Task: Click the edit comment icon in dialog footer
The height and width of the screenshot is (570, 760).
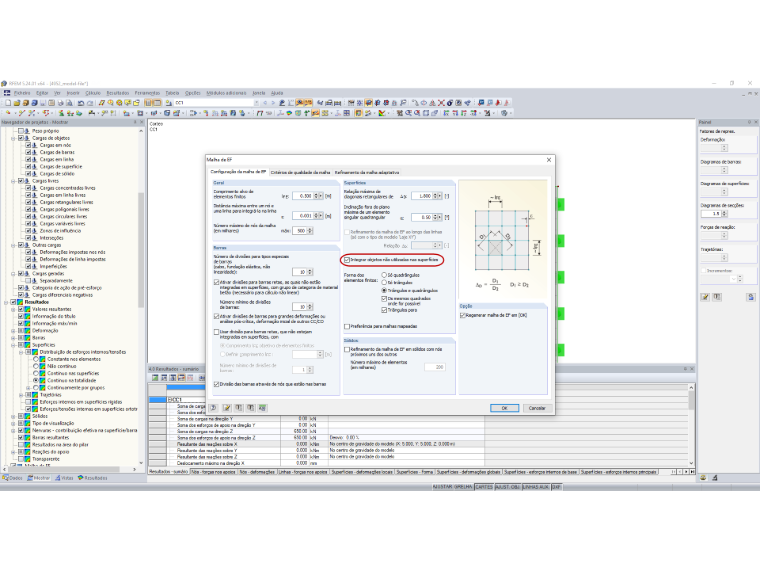Action: [226, 408]
